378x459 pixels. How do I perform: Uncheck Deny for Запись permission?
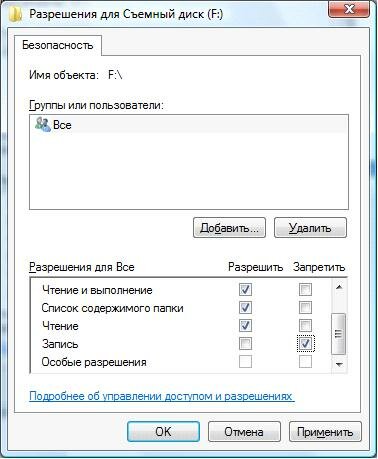(305, 344)
